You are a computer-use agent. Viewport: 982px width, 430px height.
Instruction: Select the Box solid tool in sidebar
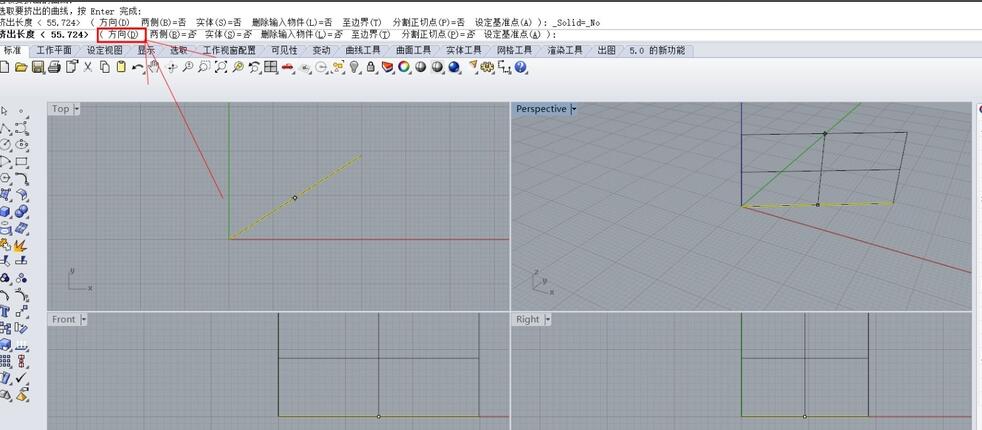tap(5, 212)
